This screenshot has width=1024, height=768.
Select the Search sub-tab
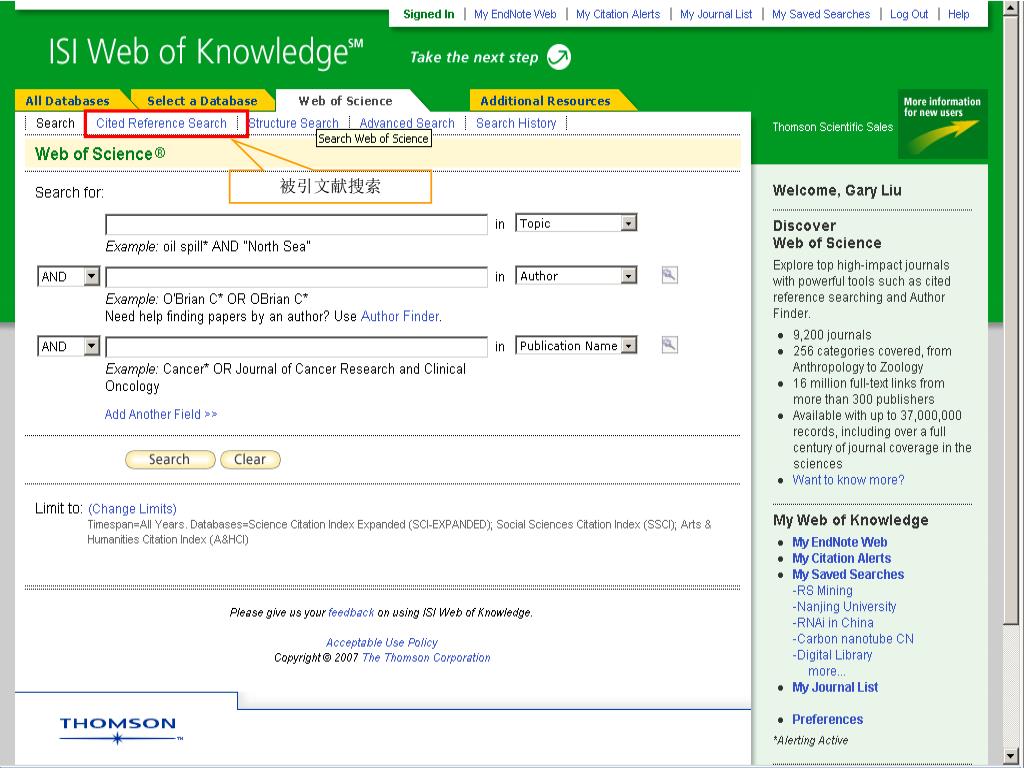coord(56,123)
